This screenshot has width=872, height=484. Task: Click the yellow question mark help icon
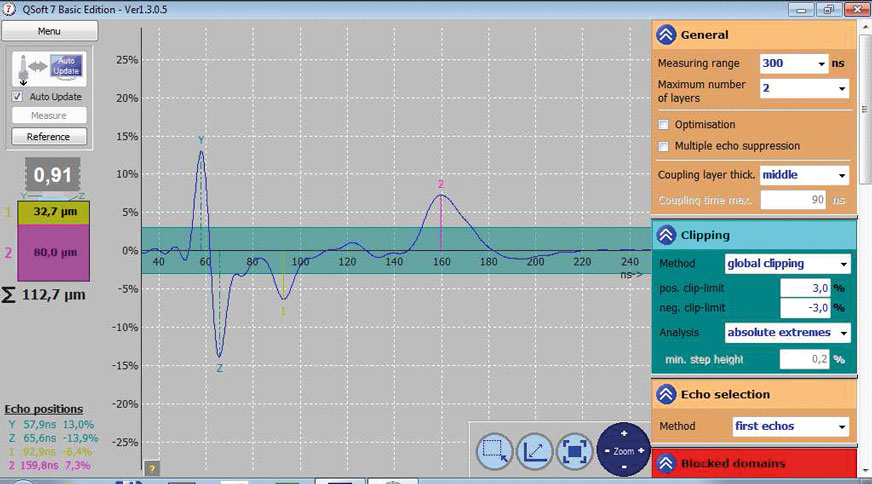click(x=152, y=468)
